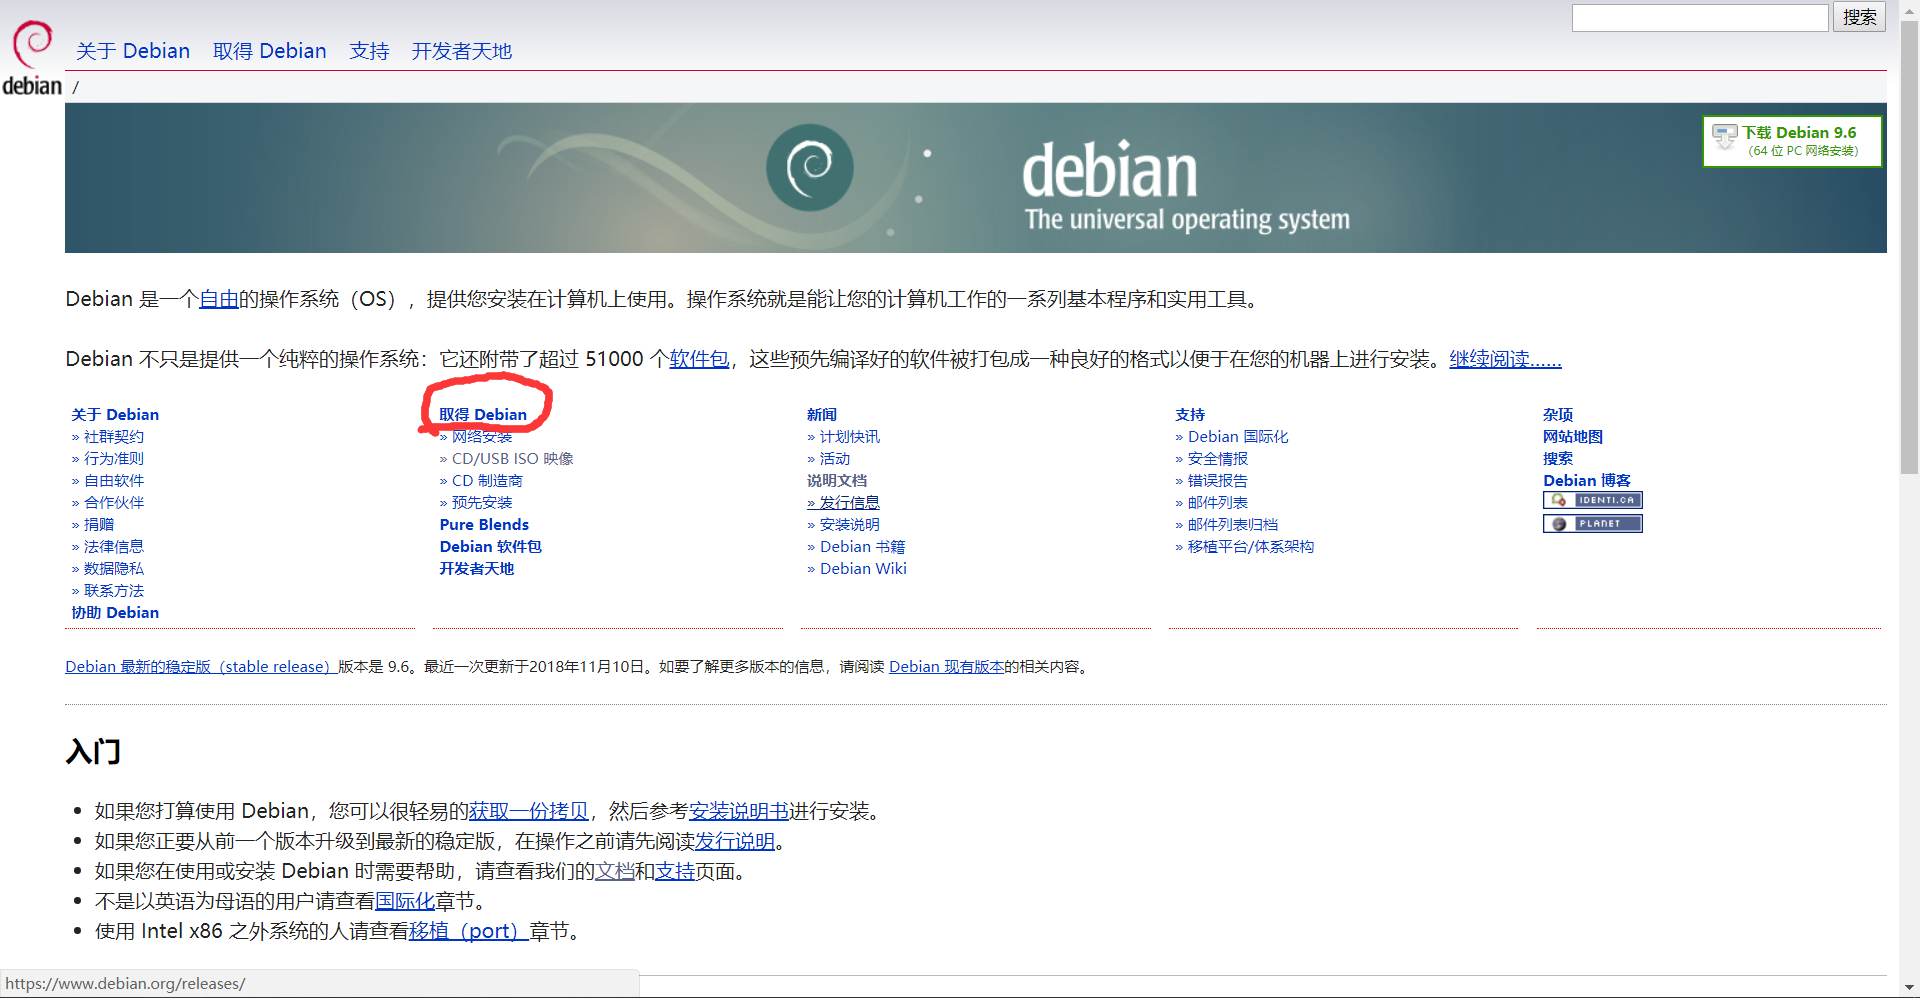
Task: Open the 错误报告 link
Action: click(x=1218, y=480)
